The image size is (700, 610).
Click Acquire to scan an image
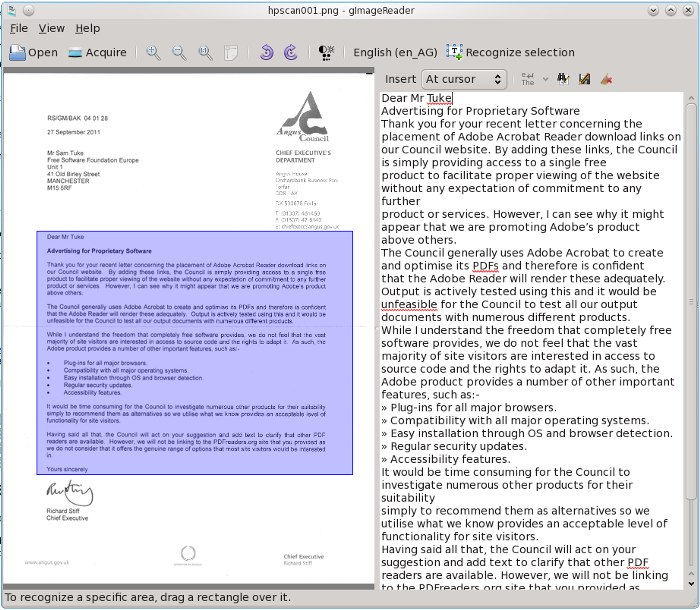pos(97,52)
